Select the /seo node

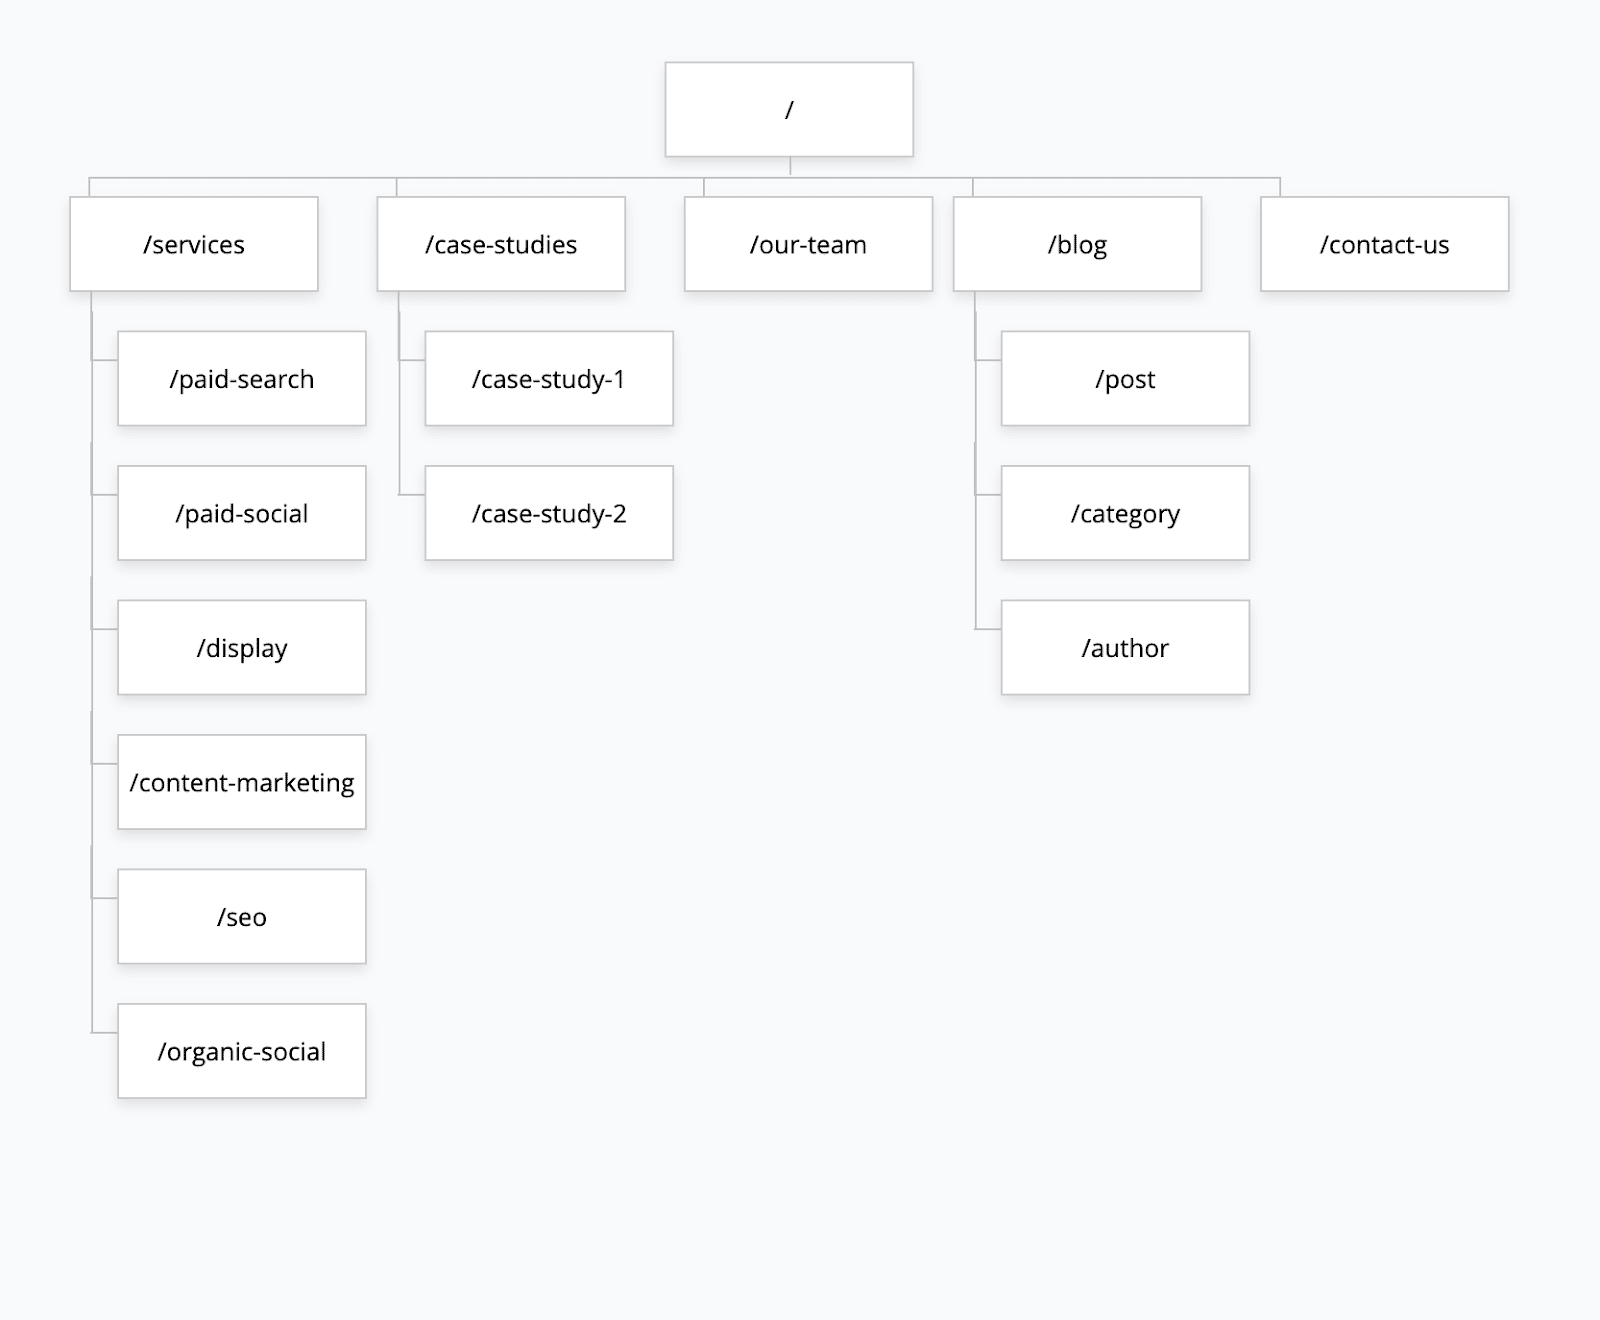[x=242, y=917]
